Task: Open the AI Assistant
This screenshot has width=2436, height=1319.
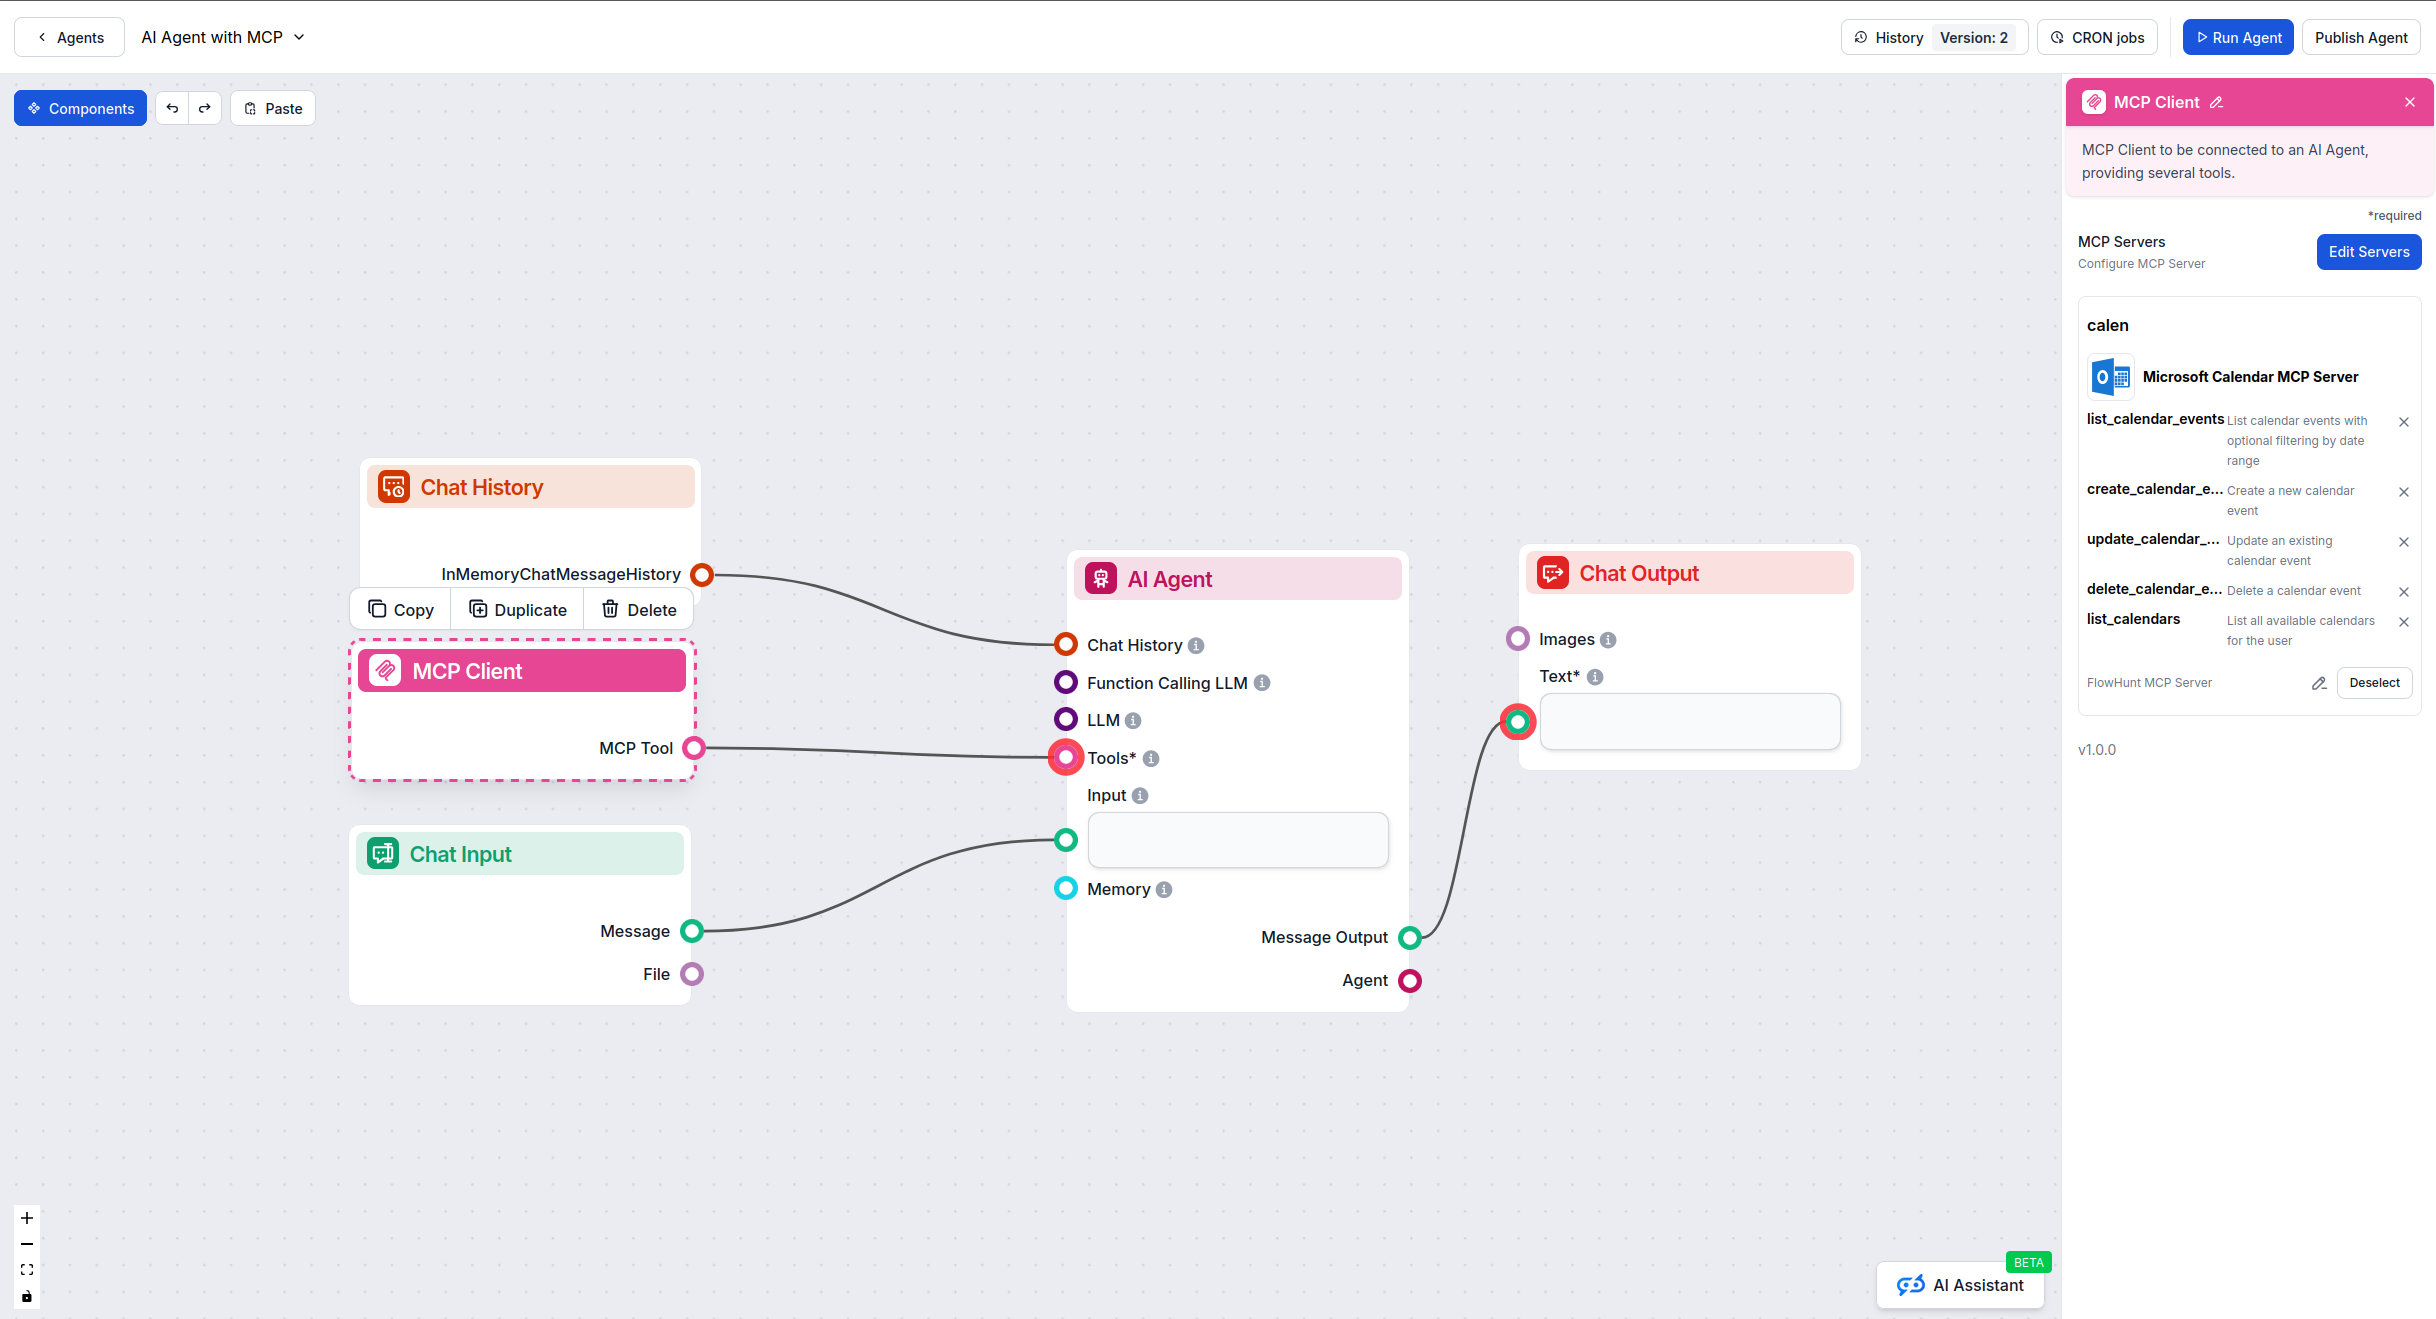Action: pos(1960,1285)
